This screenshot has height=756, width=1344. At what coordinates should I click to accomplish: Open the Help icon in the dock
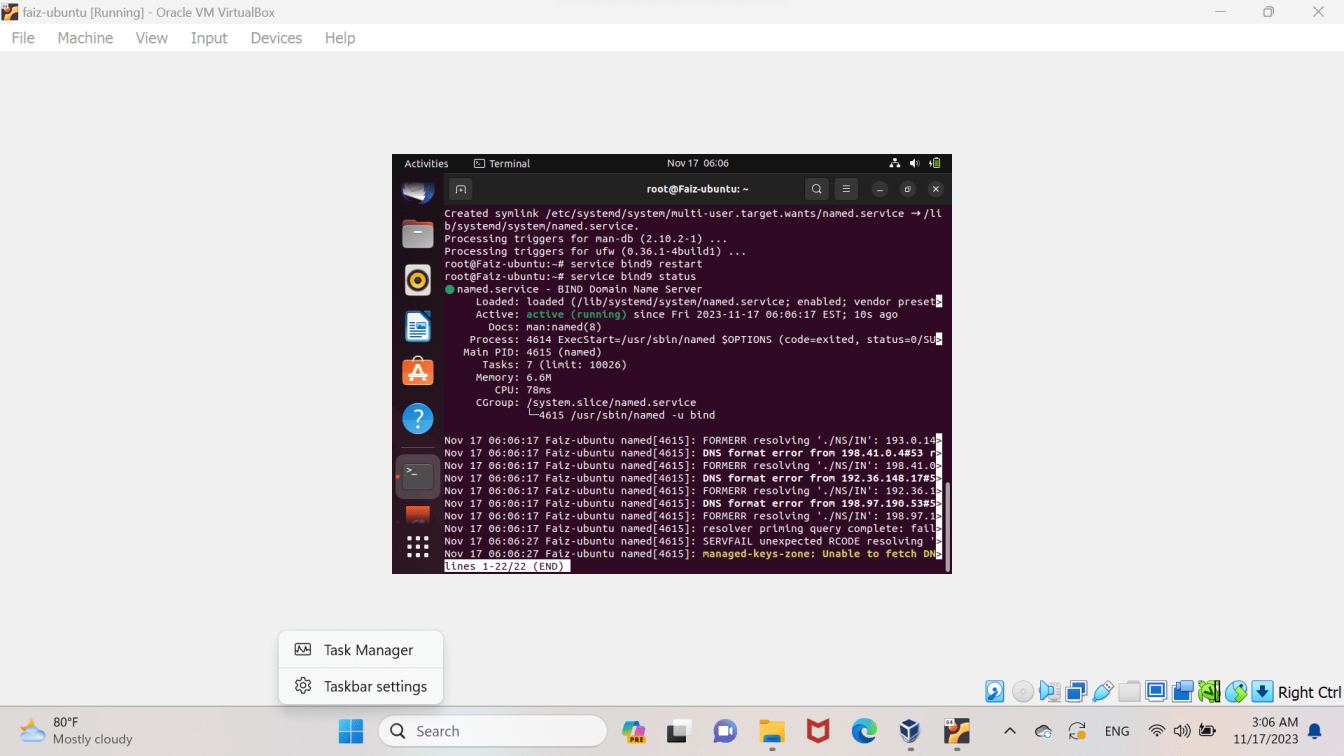click(418, 418)
